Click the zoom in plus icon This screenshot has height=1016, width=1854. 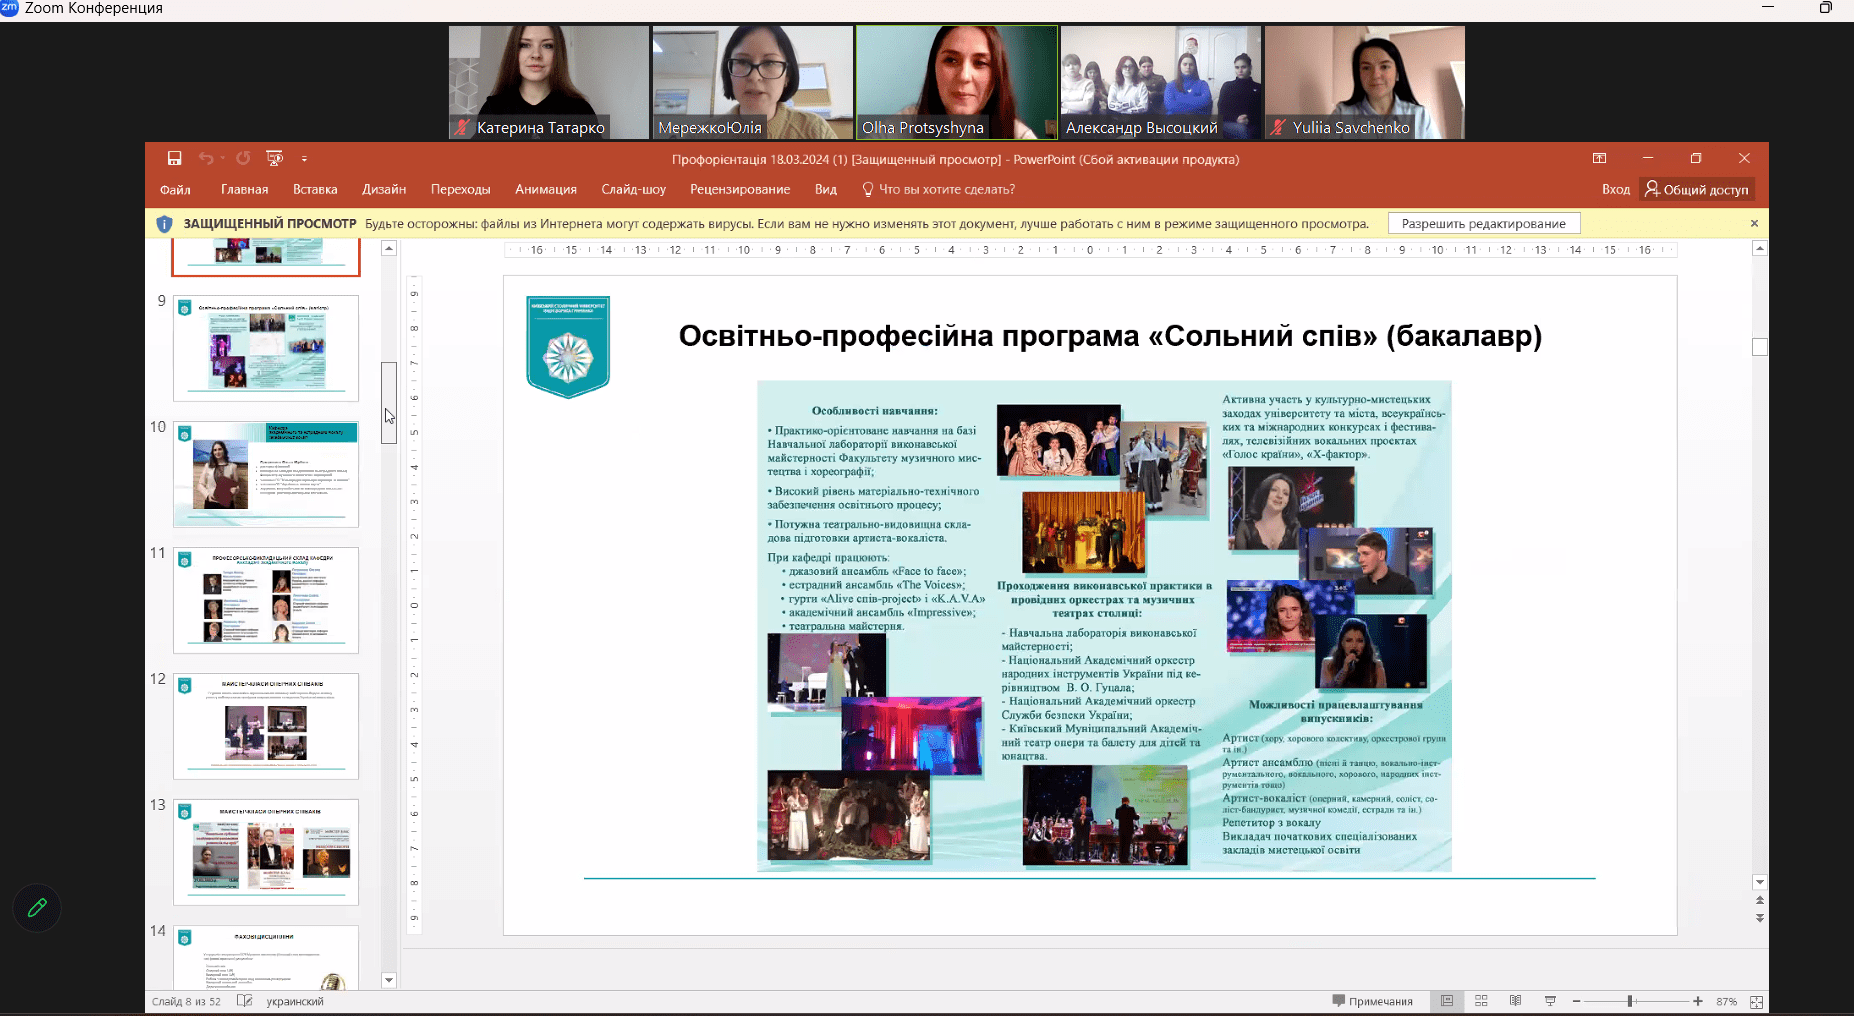click(x=1698, y=1001)
